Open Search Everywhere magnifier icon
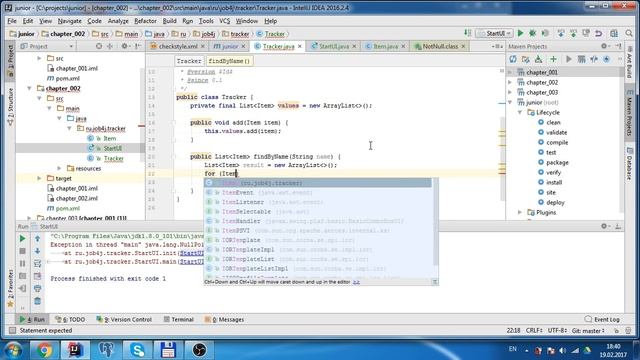The width and height of the screenshot is (640, 360). pyautogui.click(x=629, y=33)
